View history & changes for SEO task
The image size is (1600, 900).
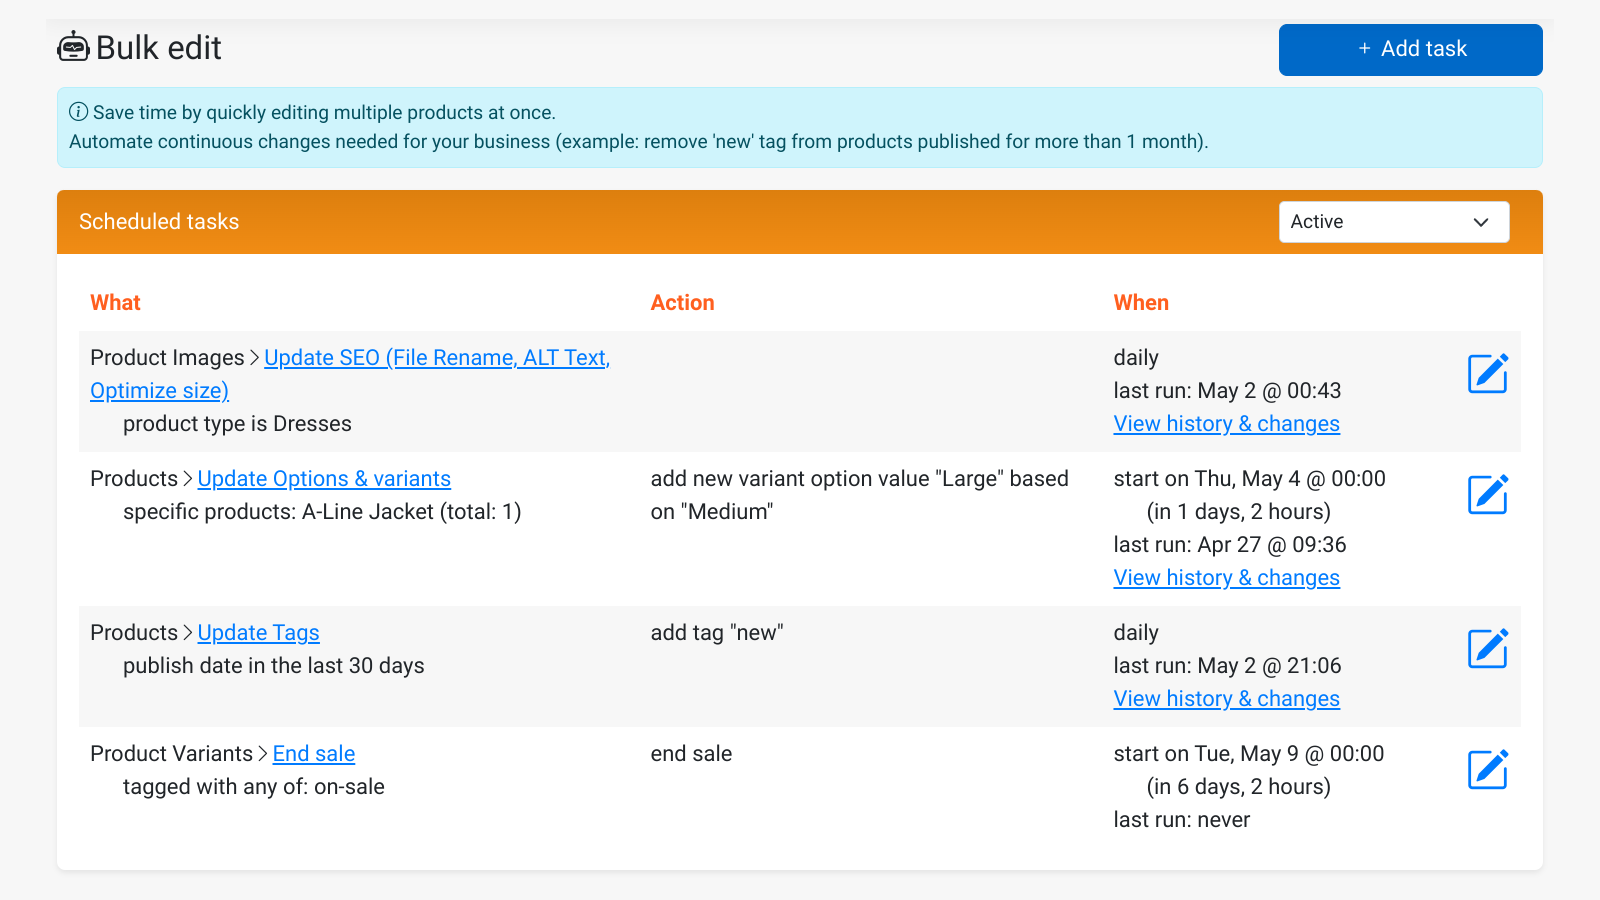1226,424
